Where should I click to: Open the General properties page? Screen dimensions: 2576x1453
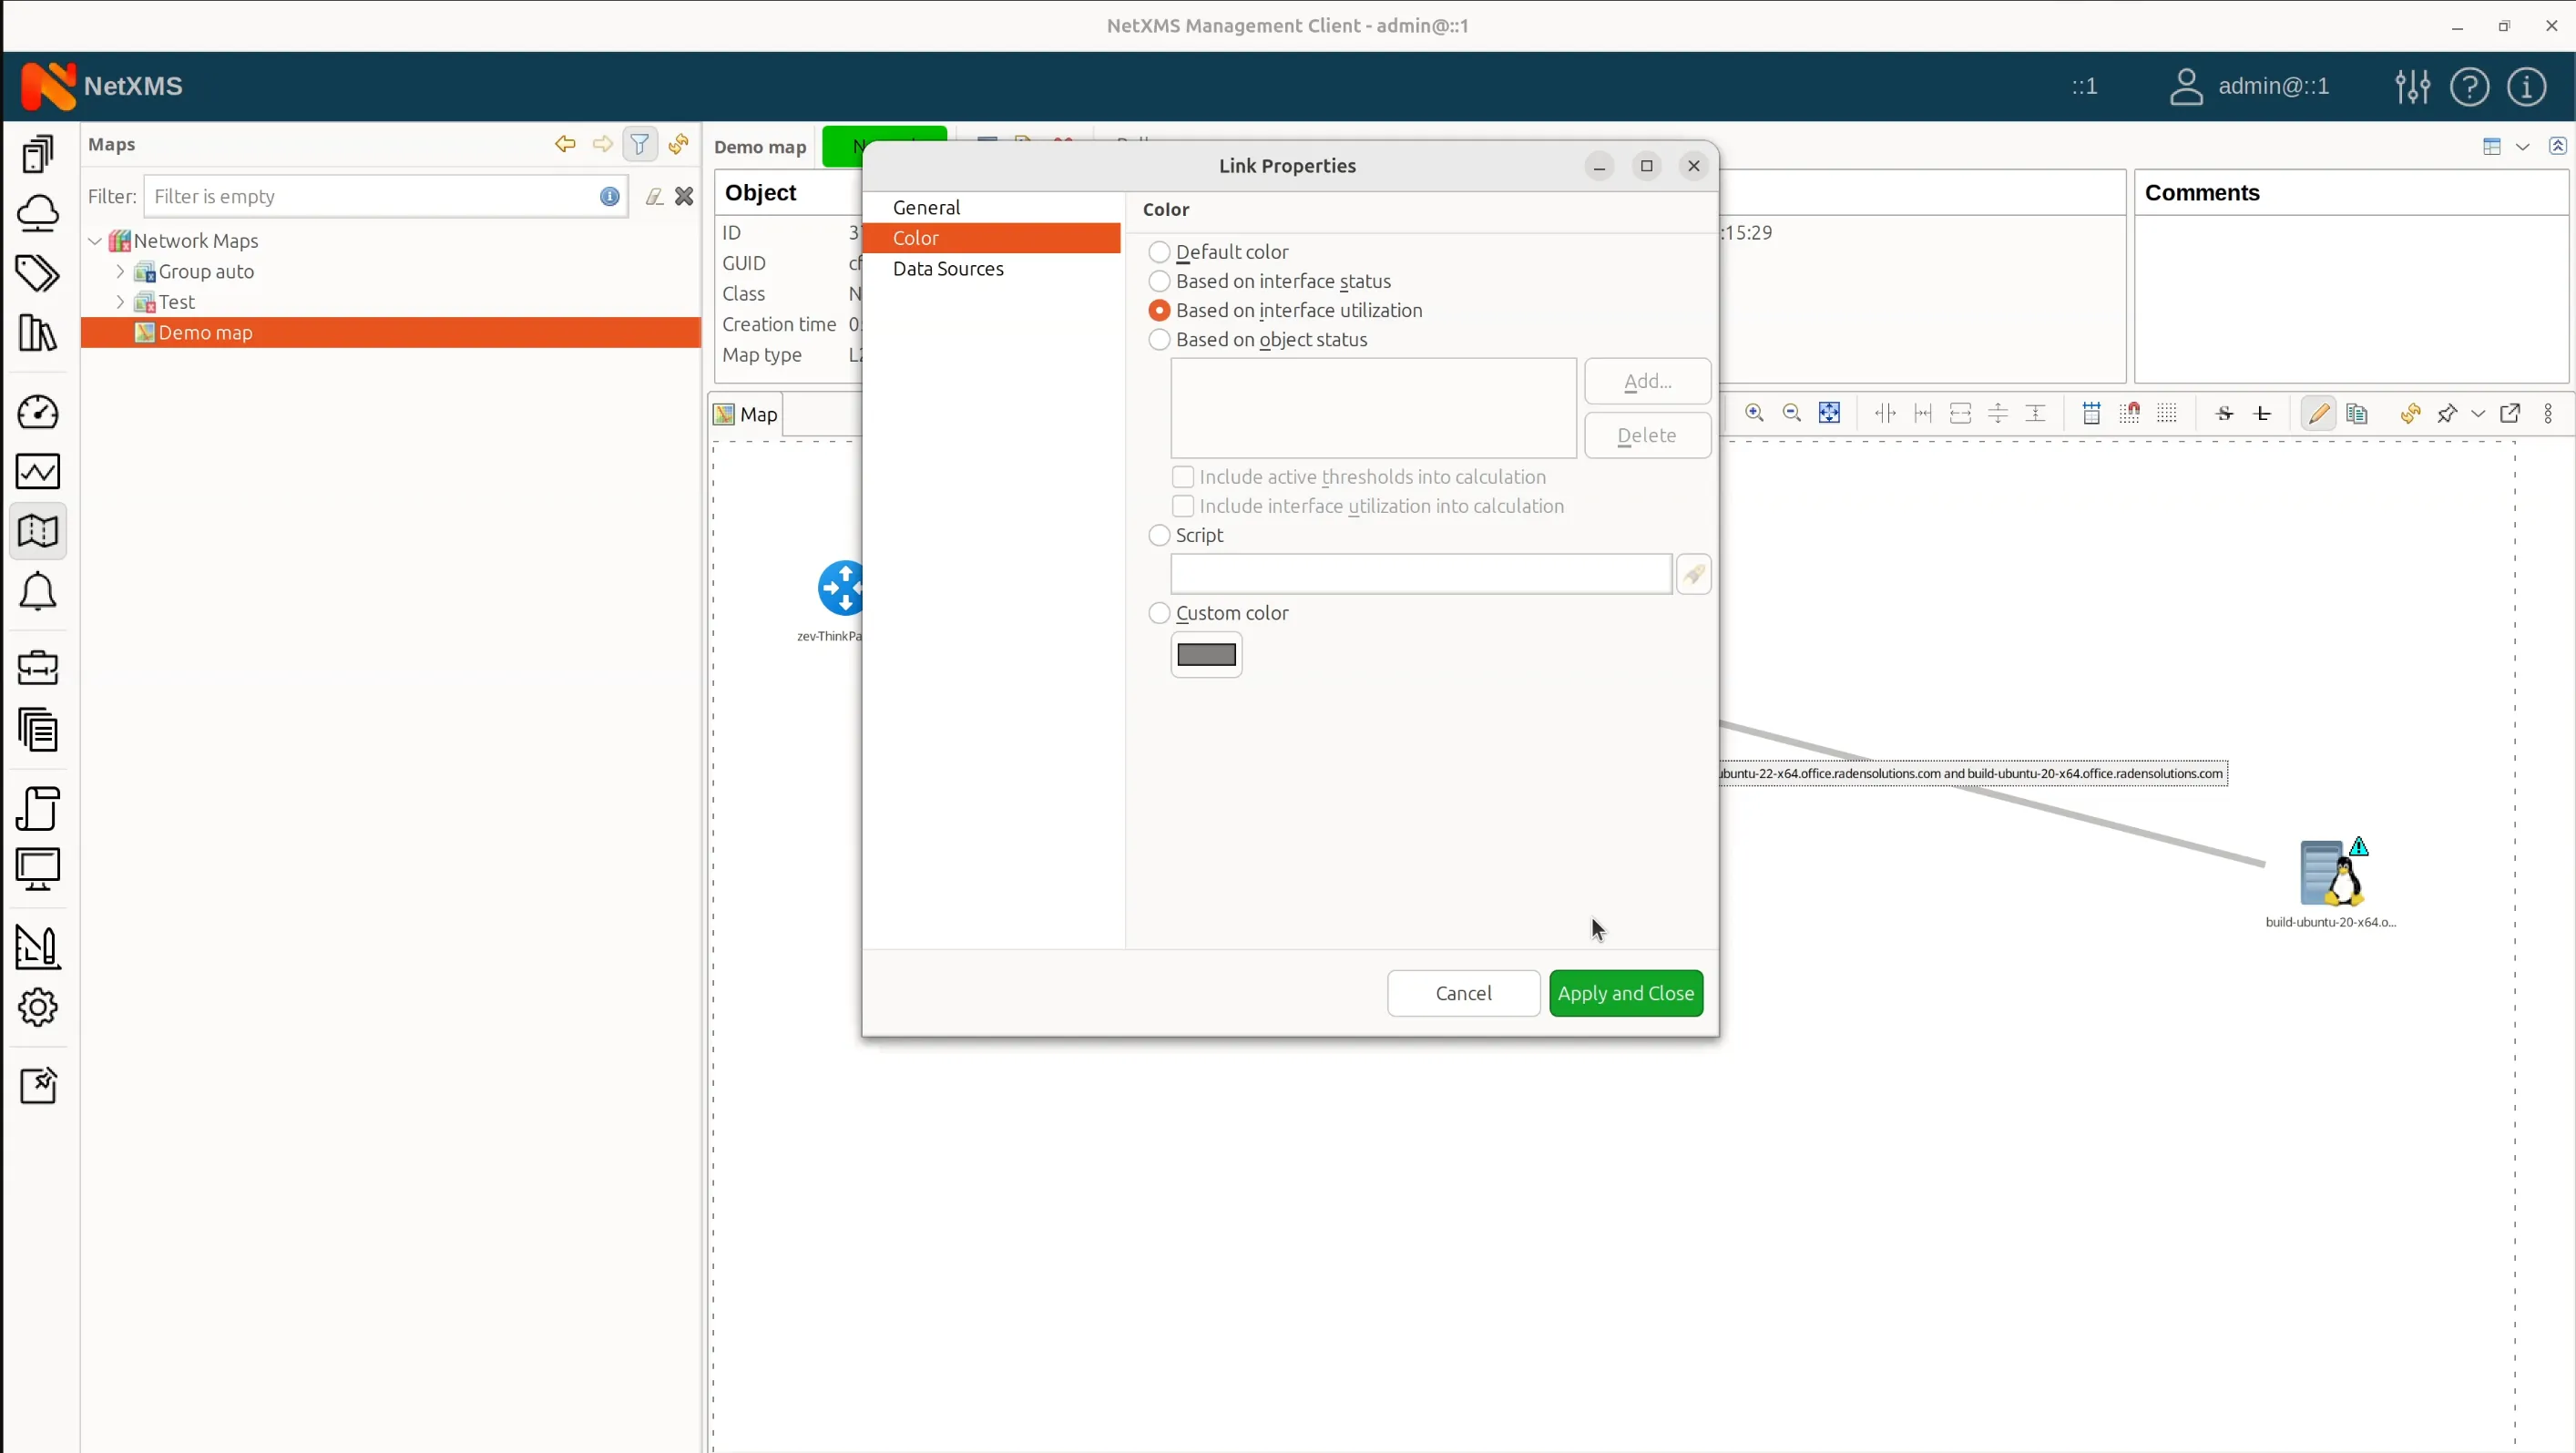[927, 207]
